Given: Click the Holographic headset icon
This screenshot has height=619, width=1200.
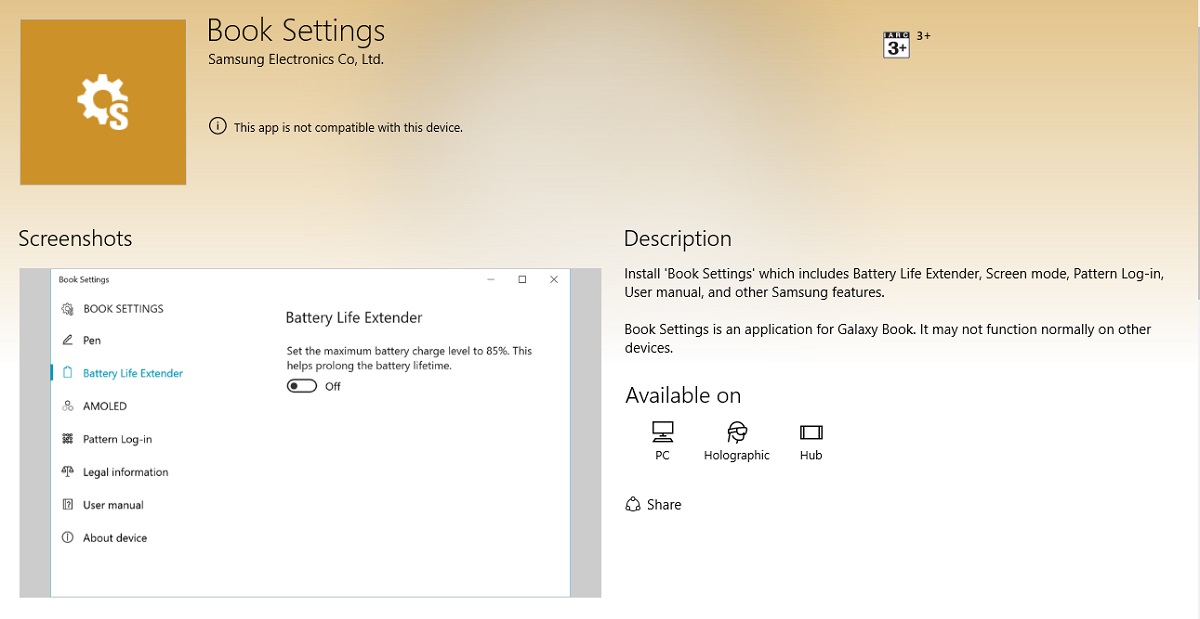Looking at the screenshot, I should point(737,432).
